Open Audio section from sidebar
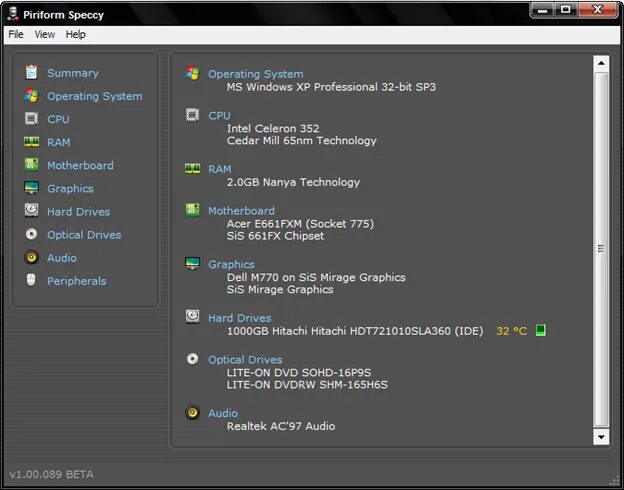 click(x=62, y=258)
